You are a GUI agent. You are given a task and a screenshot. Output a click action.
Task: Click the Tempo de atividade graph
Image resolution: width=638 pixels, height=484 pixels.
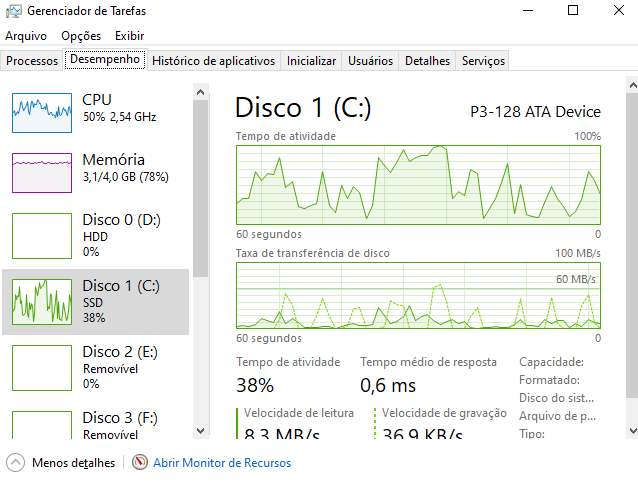[418, 185]
